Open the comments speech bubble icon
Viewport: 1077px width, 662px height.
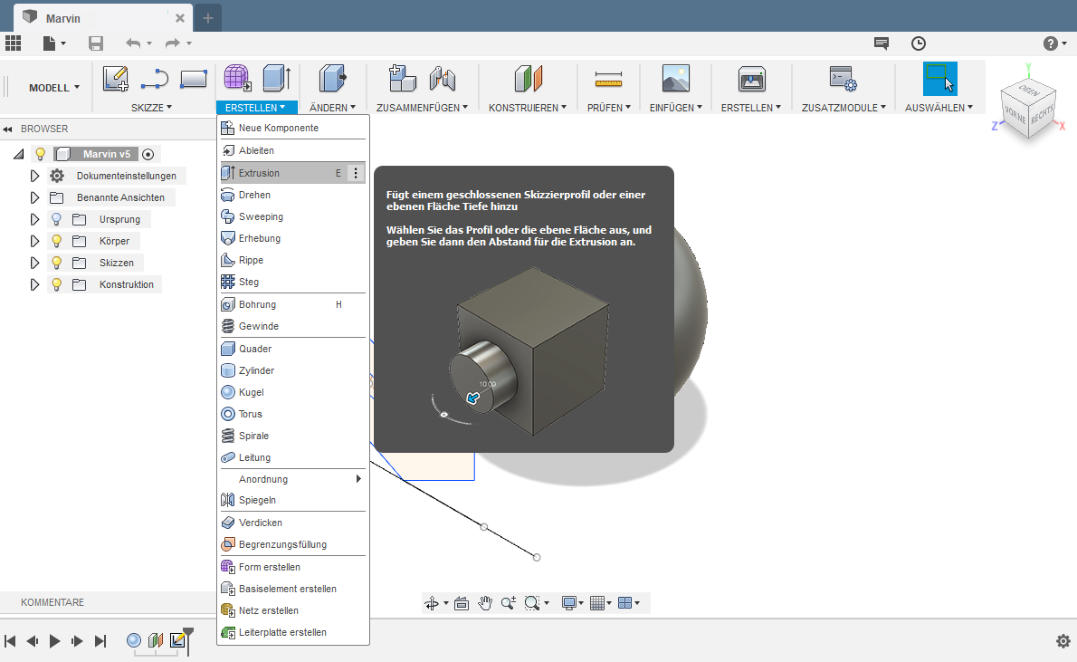point(881,44)
